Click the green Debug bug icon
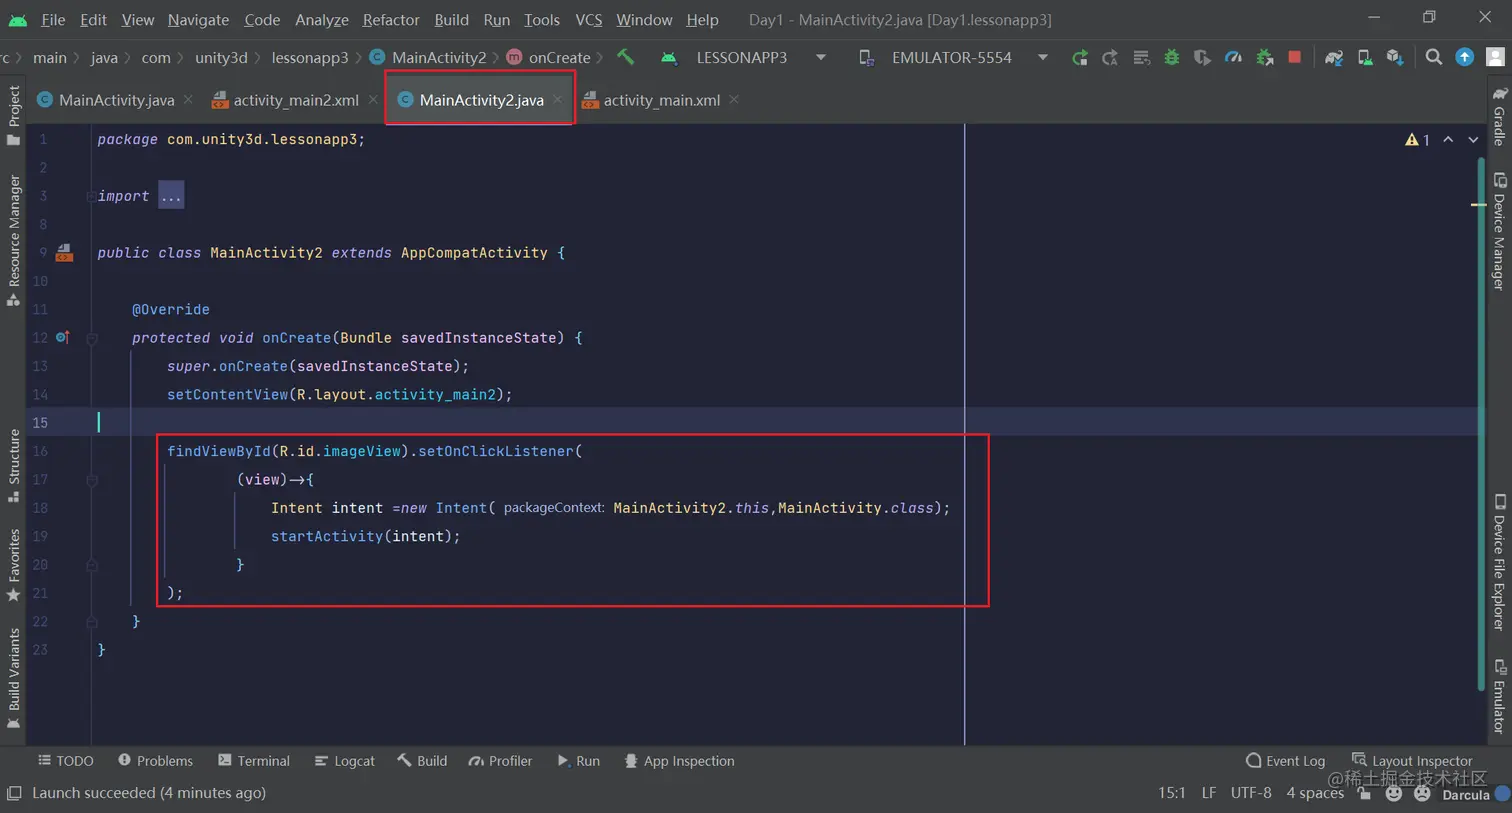1512x813 pixels. tap(1172, 58)
